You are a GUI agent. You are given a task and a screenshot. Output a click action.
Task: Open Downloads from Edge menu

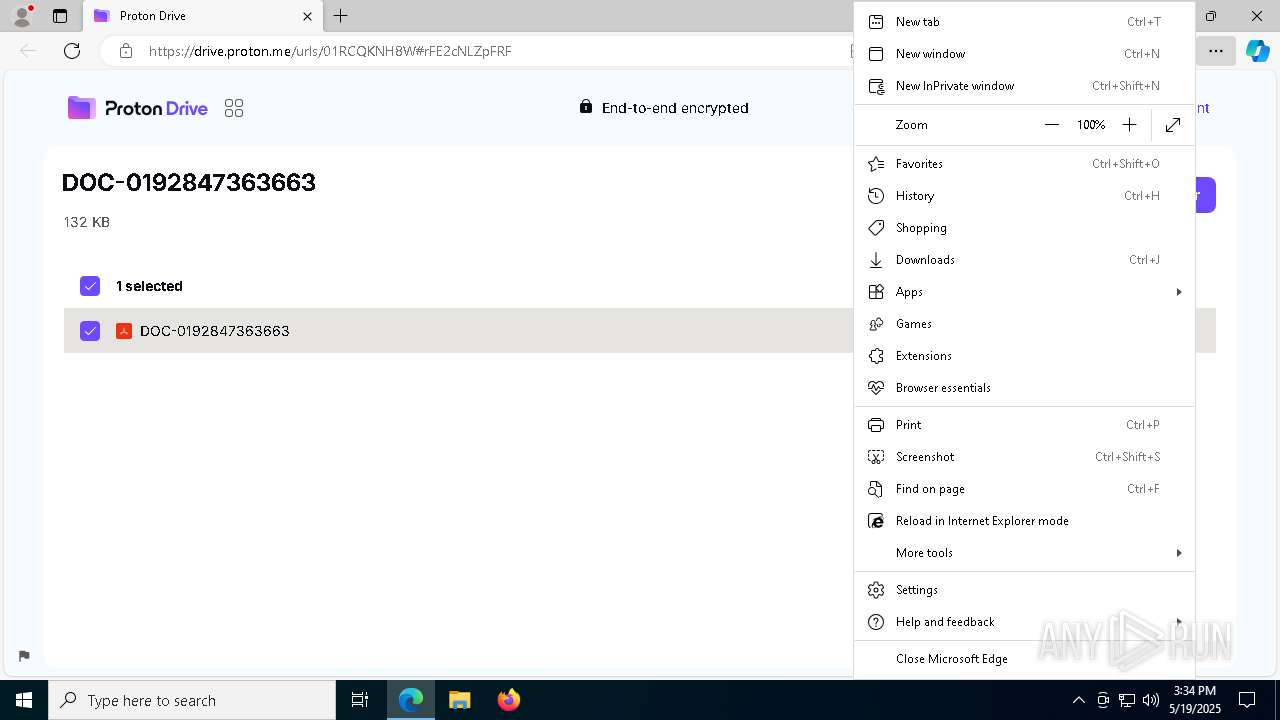click(x=1024, y=260)
